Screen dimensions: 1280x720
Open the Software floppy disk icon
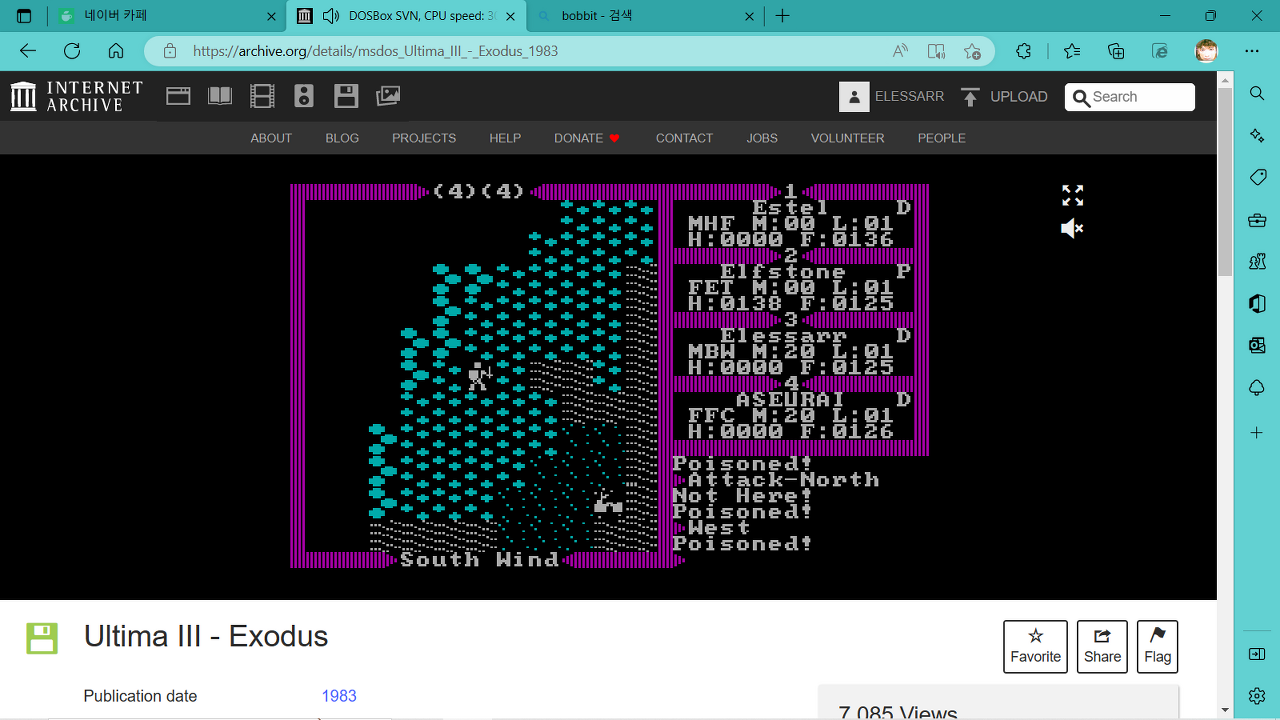346,96
